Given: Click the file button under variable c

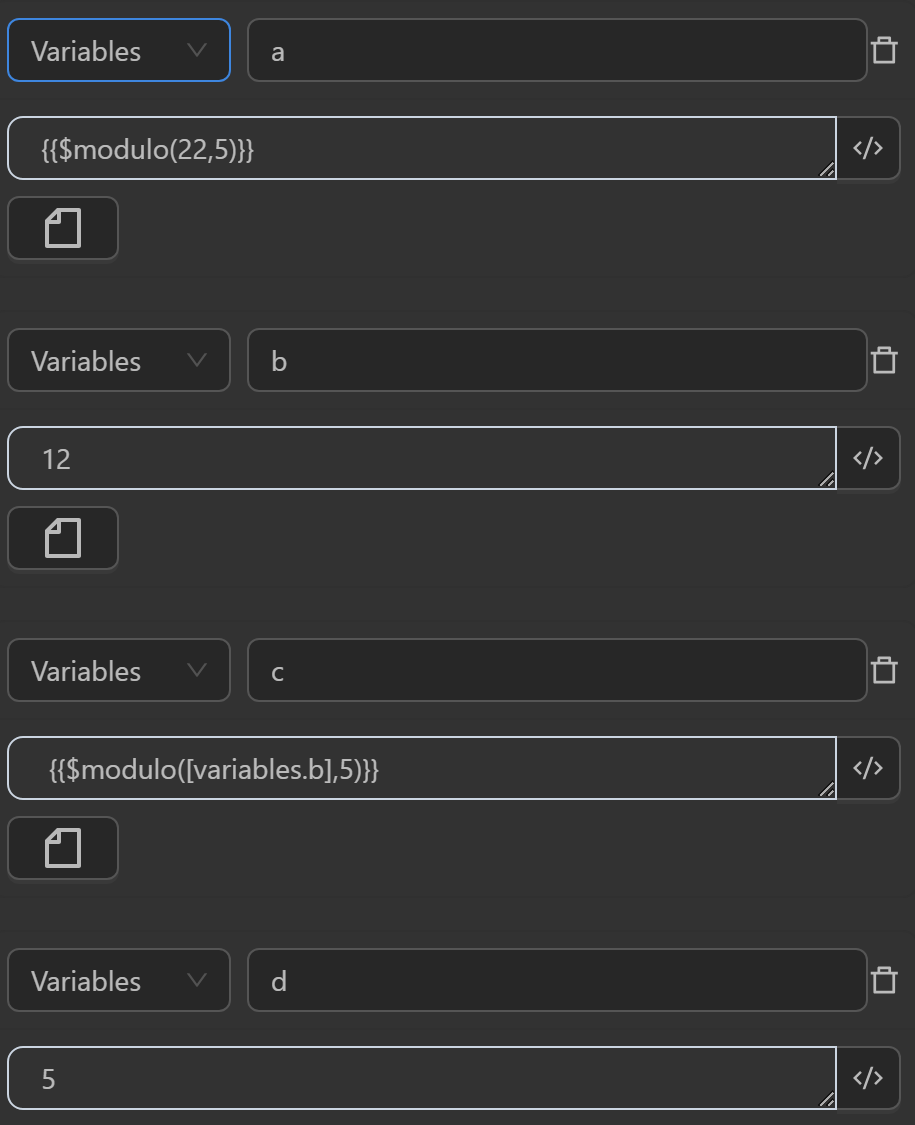Looking at the screenshot, I should tap(63, 848).
